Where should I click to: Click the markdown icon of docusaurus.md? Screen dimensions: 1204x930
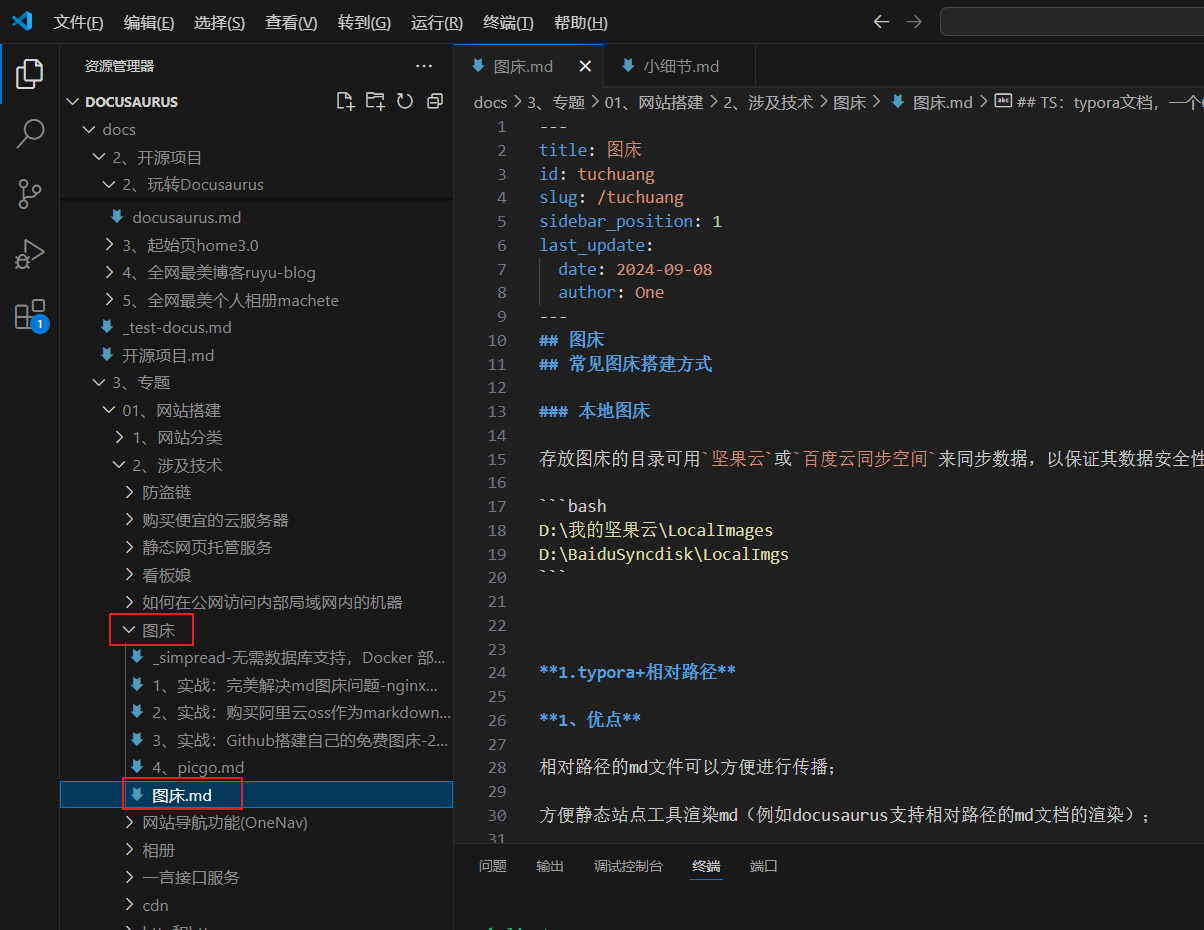coord(117,217)
